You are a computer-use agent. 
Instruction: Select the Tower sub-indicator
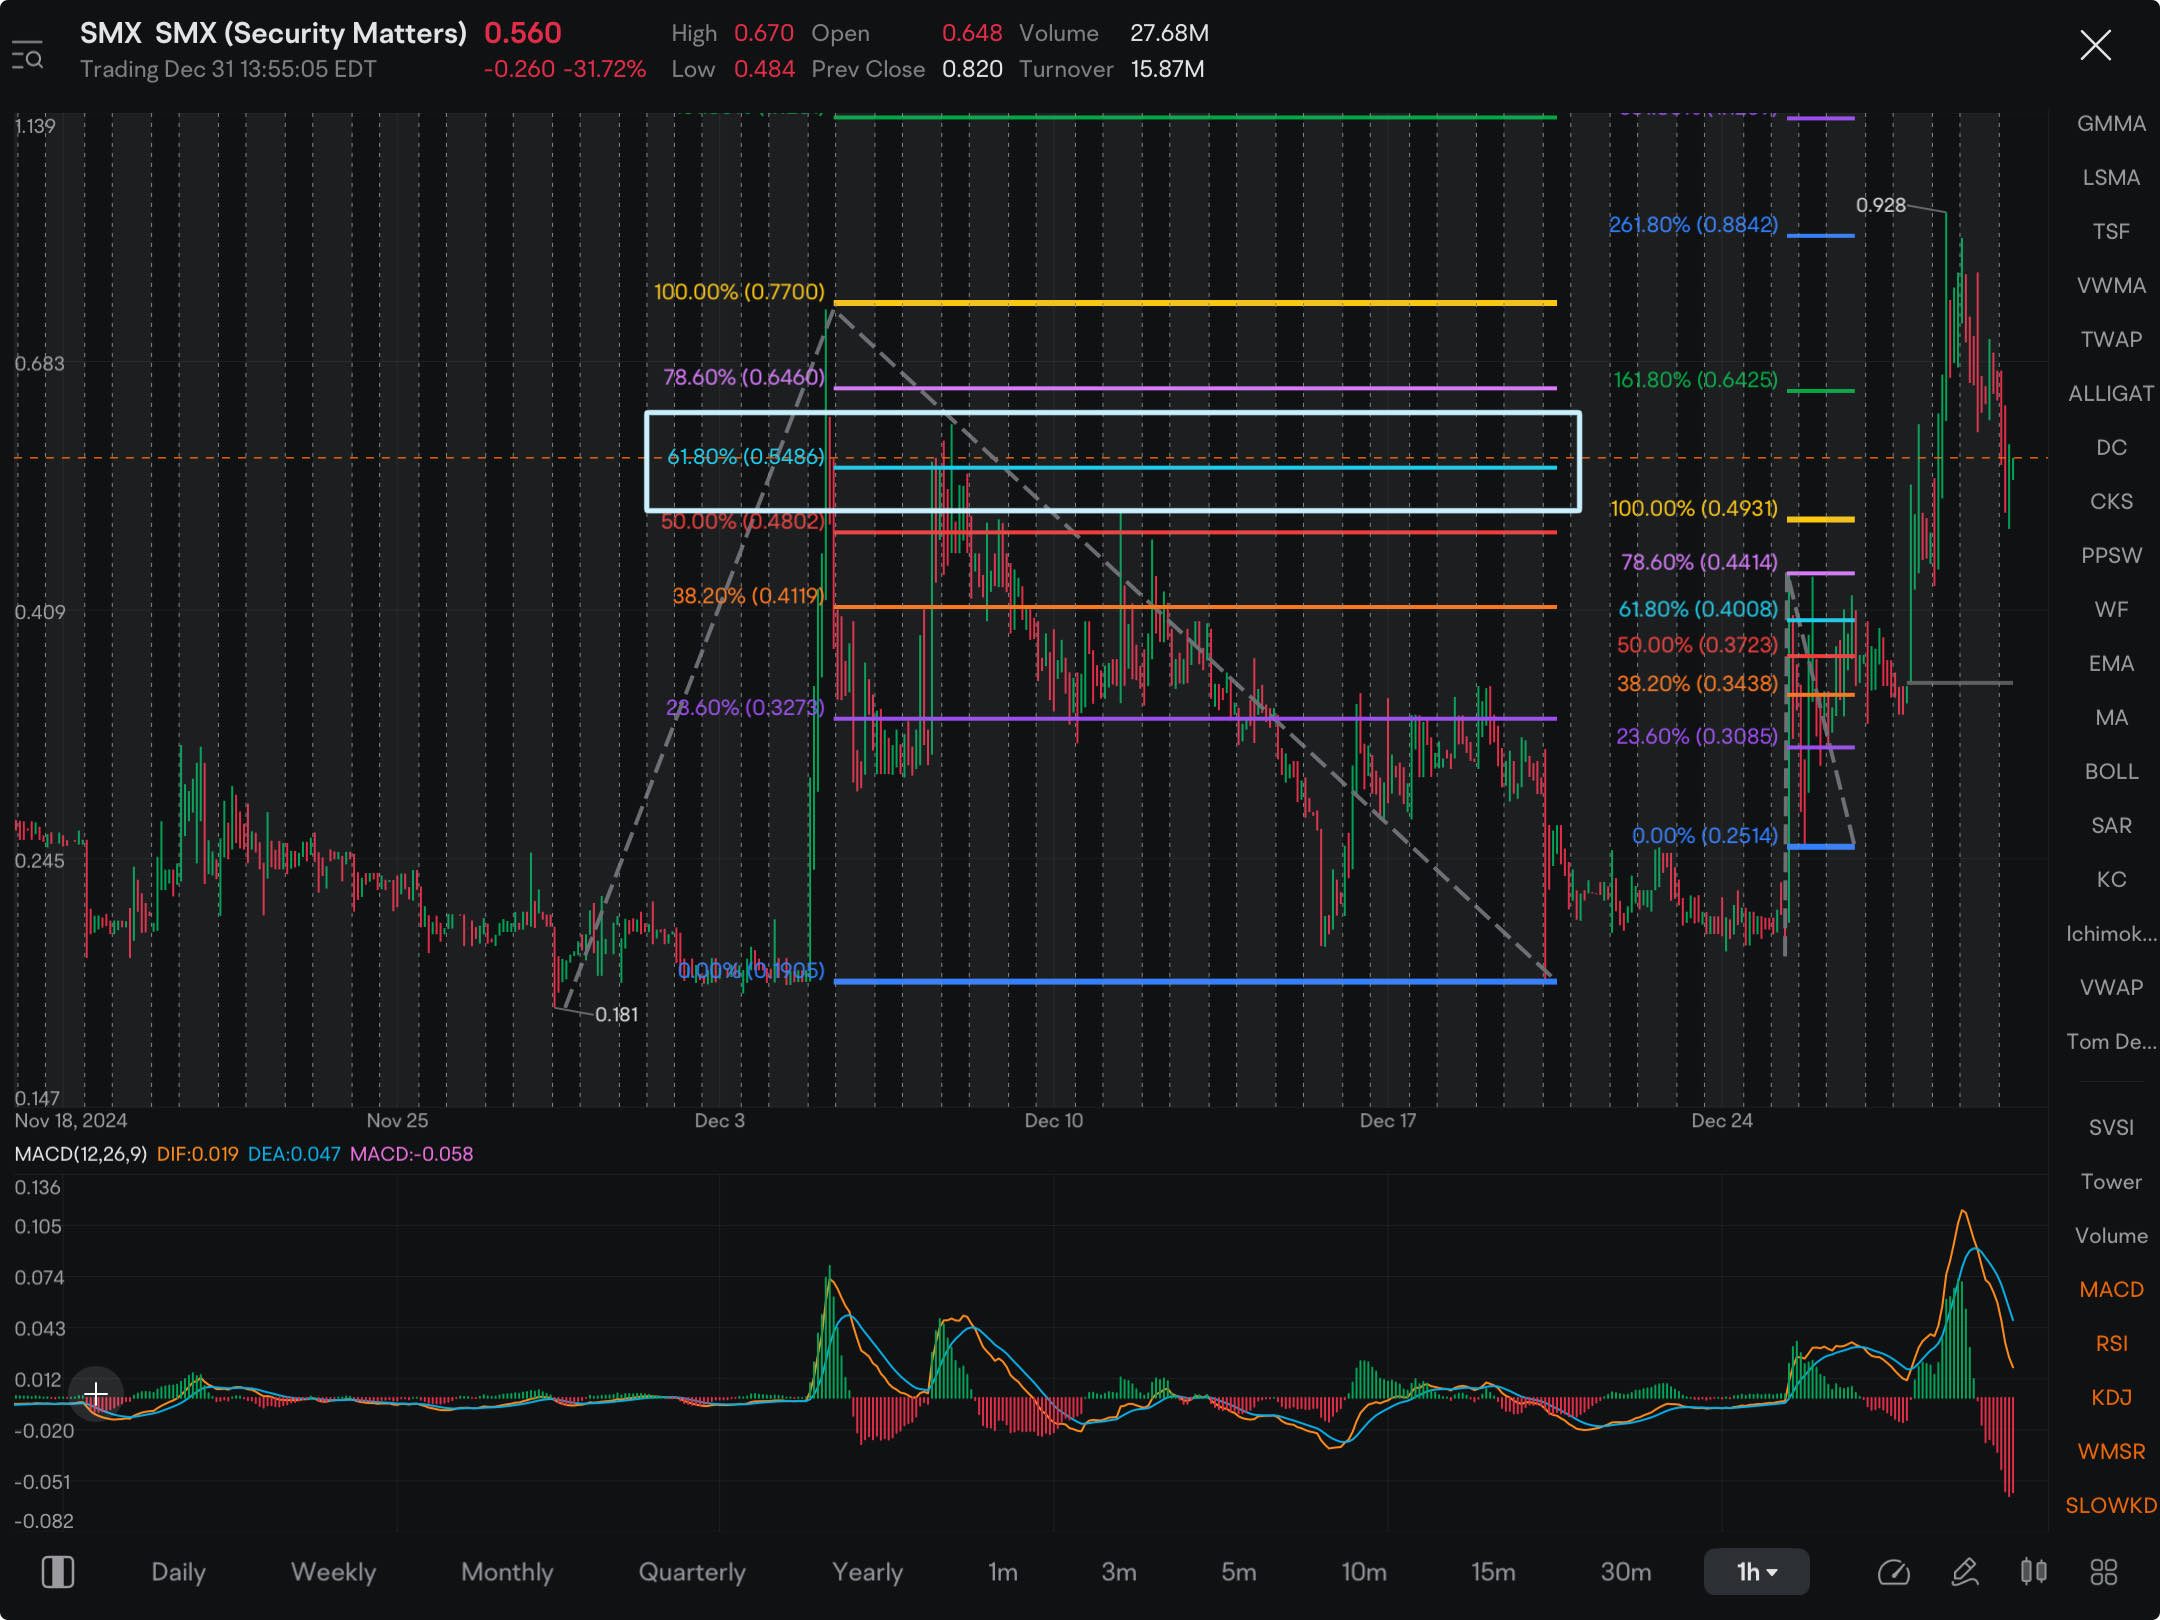pyautogui.click(x=2111, y=1182)
